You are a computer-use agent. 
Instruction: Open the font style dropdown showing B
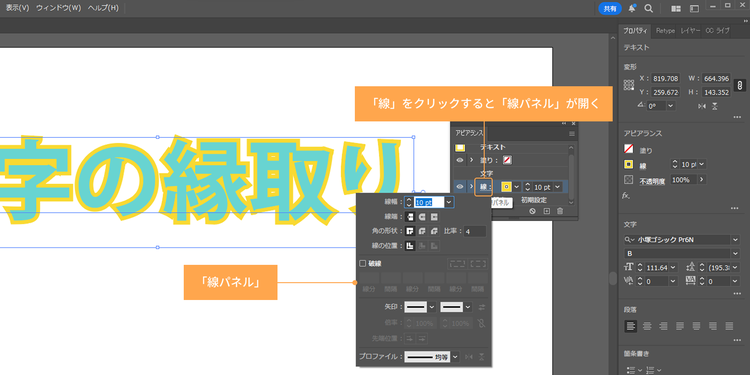pos(735,254)
